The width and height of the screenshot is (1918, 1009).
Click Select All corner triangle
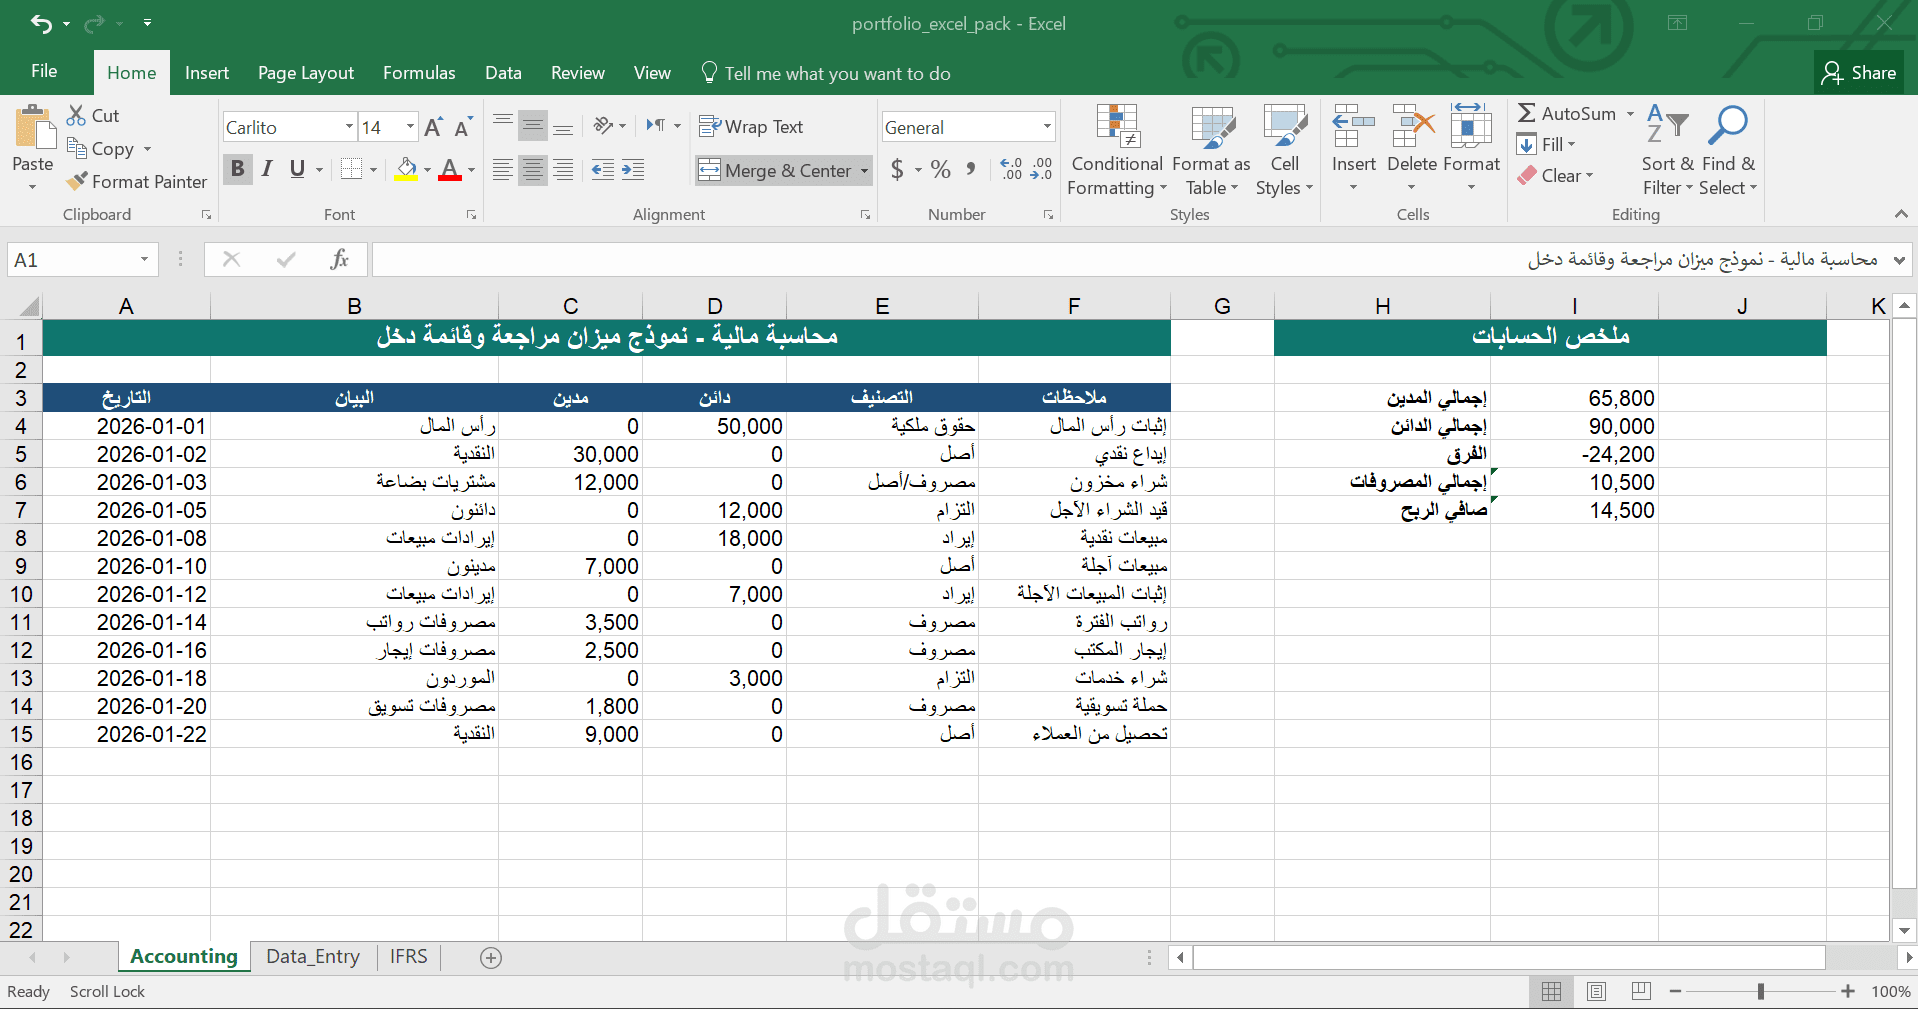pyautogui.click(x=28, y=307)
